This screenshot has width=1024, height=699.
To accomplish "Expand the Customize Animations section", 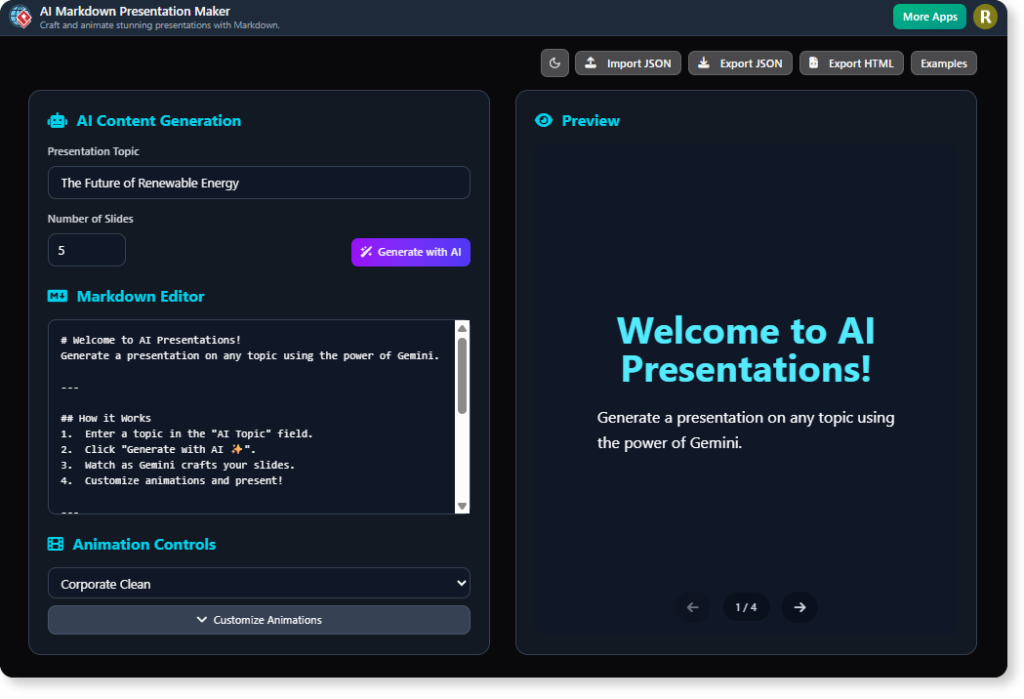I will (259, 619).
